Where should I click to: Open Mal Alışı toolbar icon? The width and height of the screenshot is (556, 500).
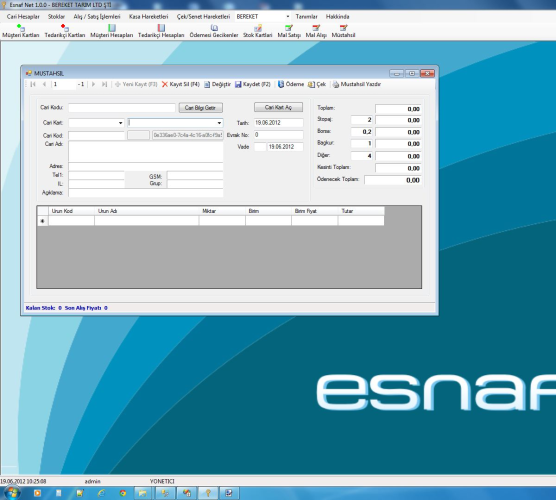pos(316,31)
